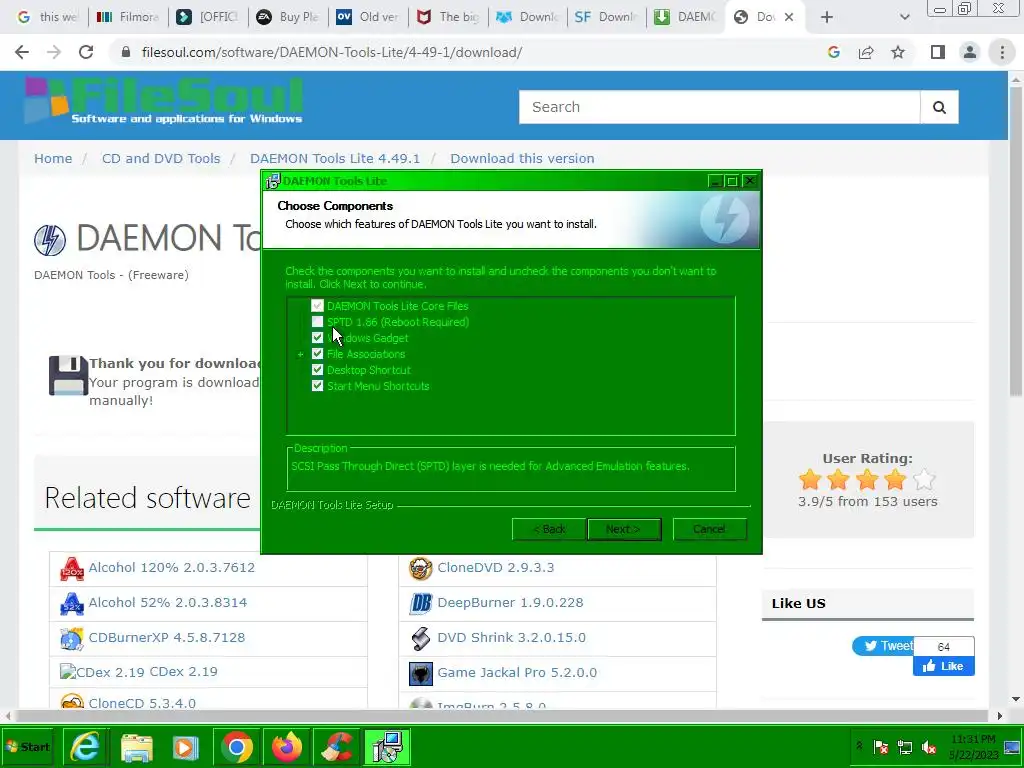Click the horizontal scrollbar right arrow
This screenshot has width=1024, height=768.
click(x=1000, y=716)
